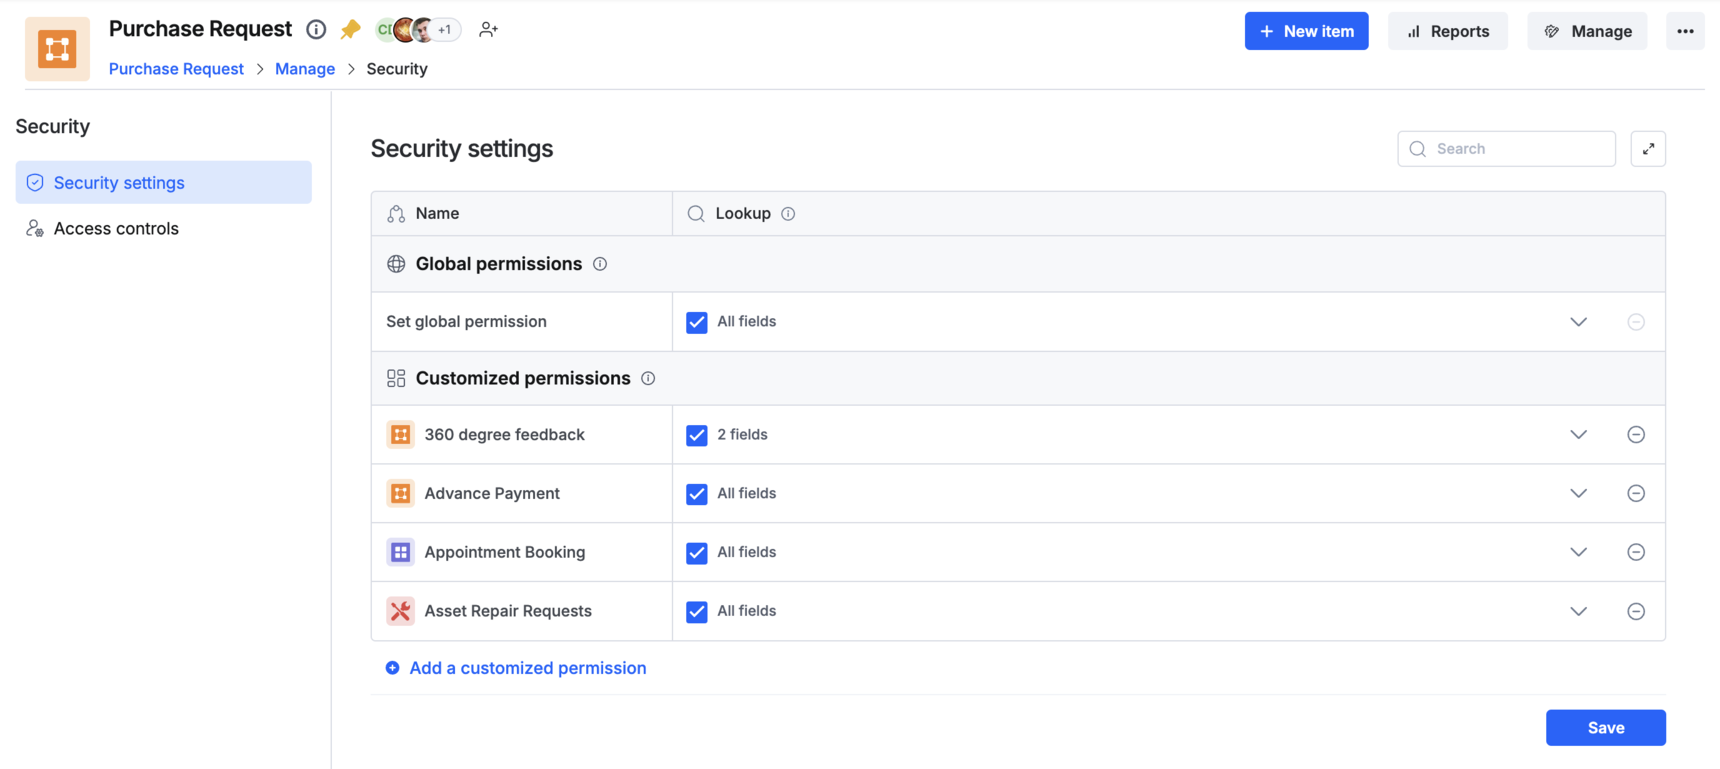
Task: Toggle All fields checkbox for Advance Payment
Action: coord(697,494)
